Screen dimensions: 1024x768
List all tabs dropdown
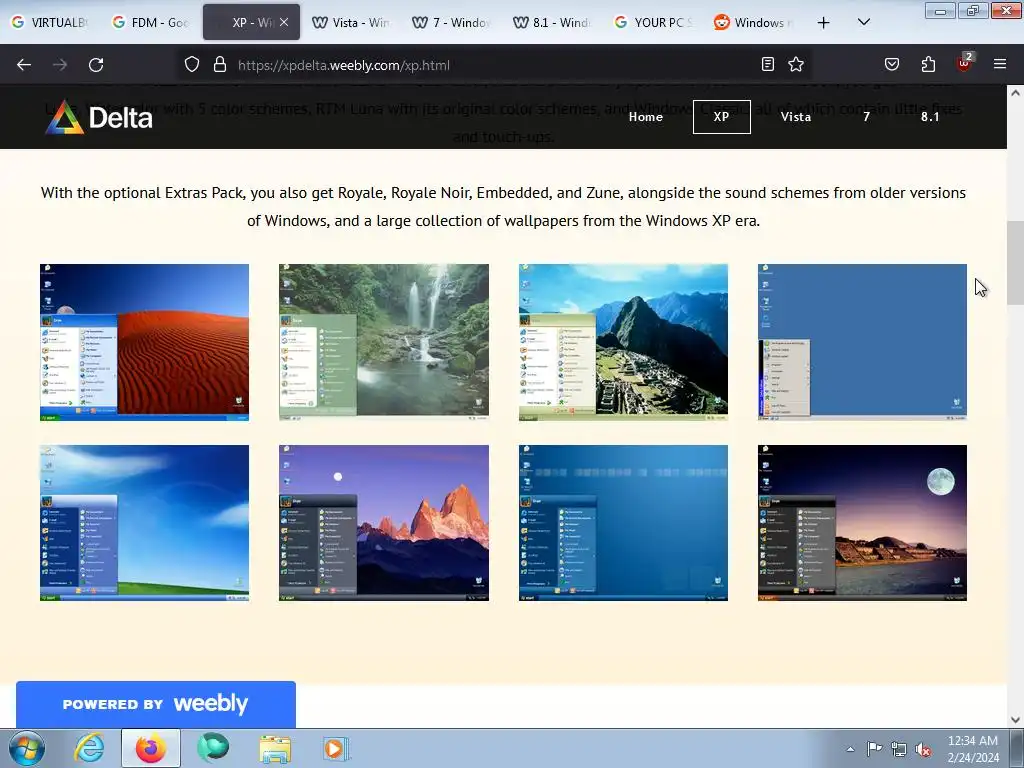(x=863, y=22)
